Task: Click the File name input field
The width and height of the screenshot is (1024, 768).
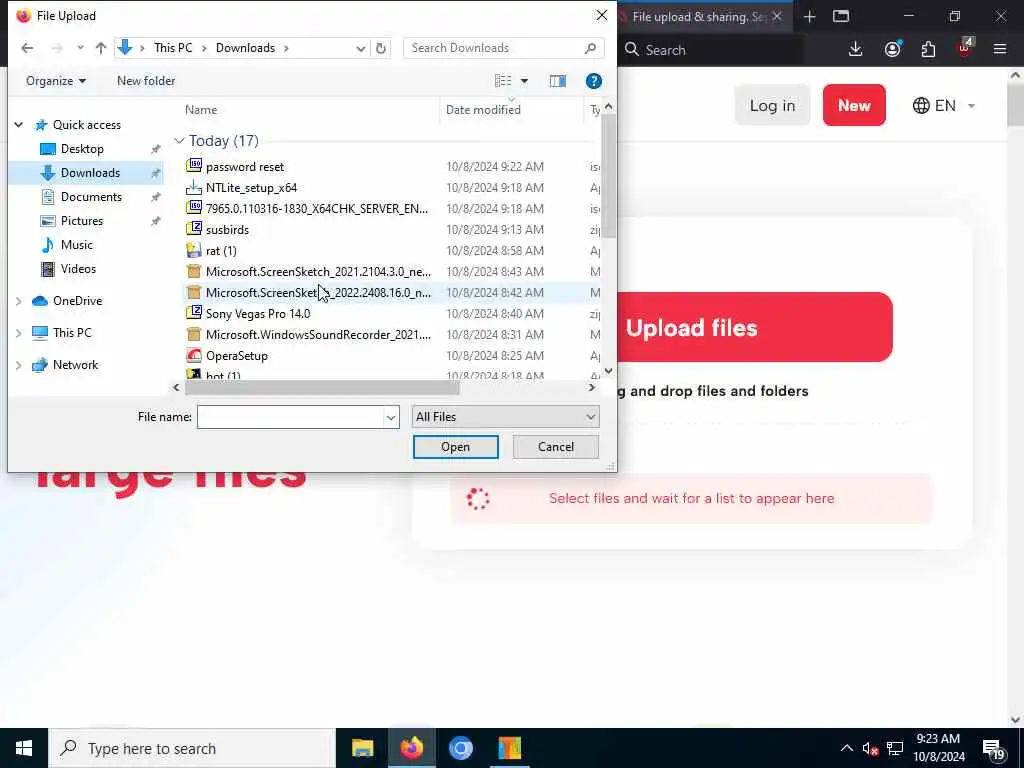Action: [x=290, y=417]
